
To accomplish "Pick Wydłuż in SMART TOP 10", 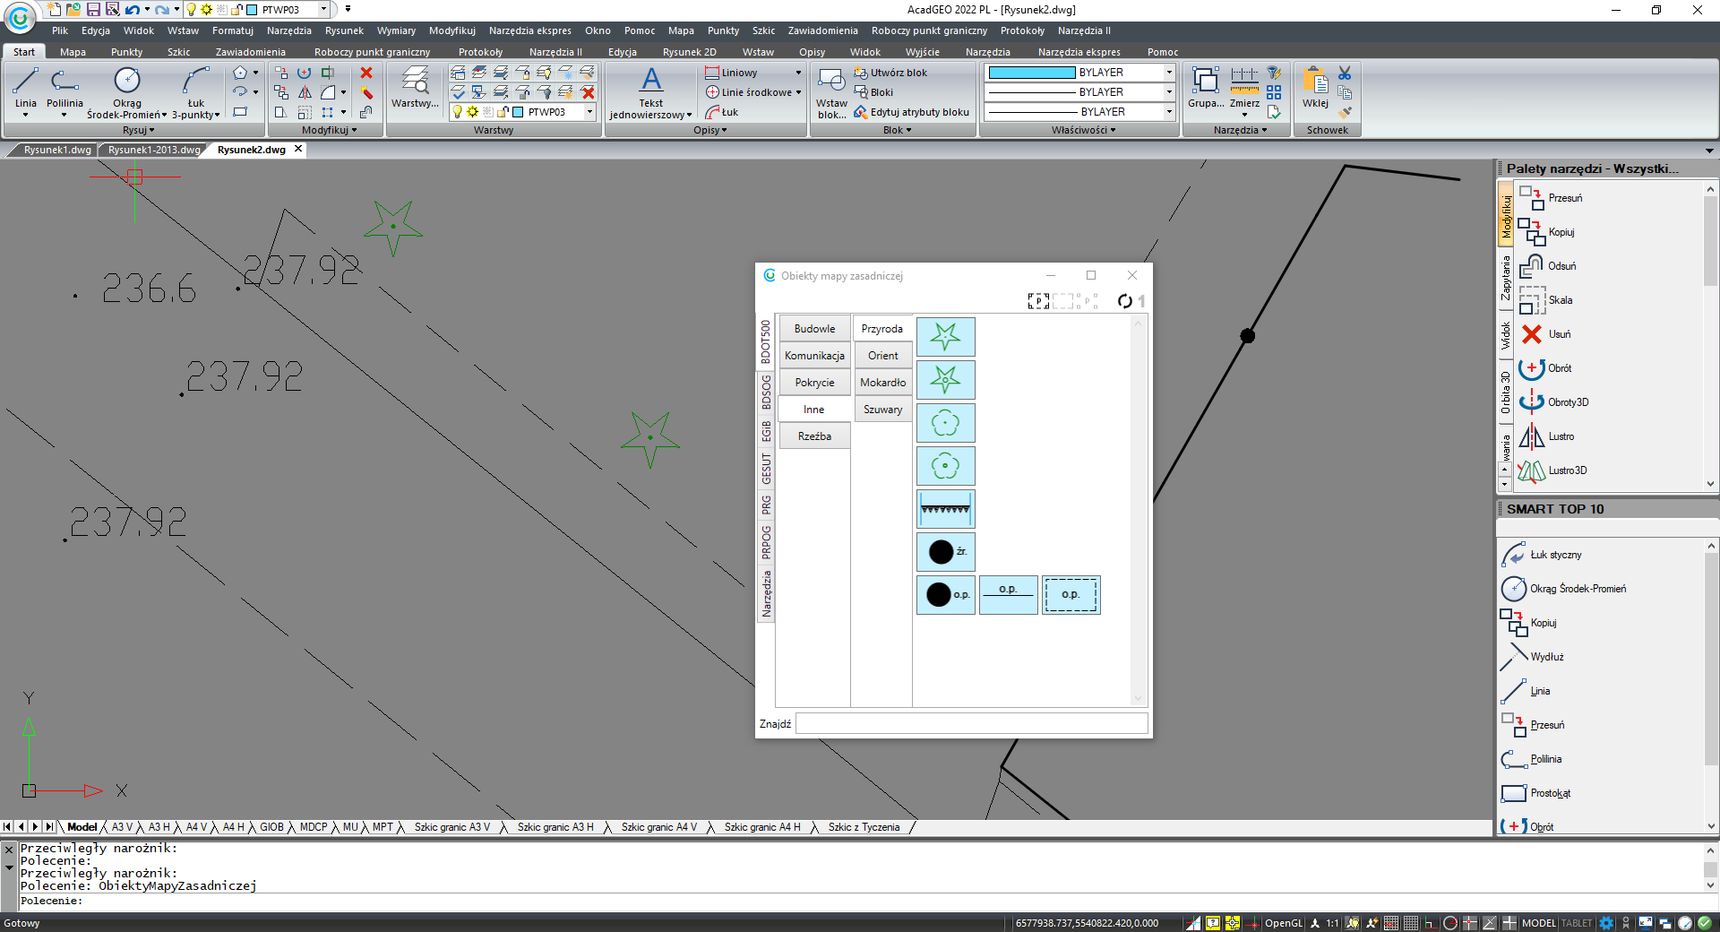I will click(1533, 657).
